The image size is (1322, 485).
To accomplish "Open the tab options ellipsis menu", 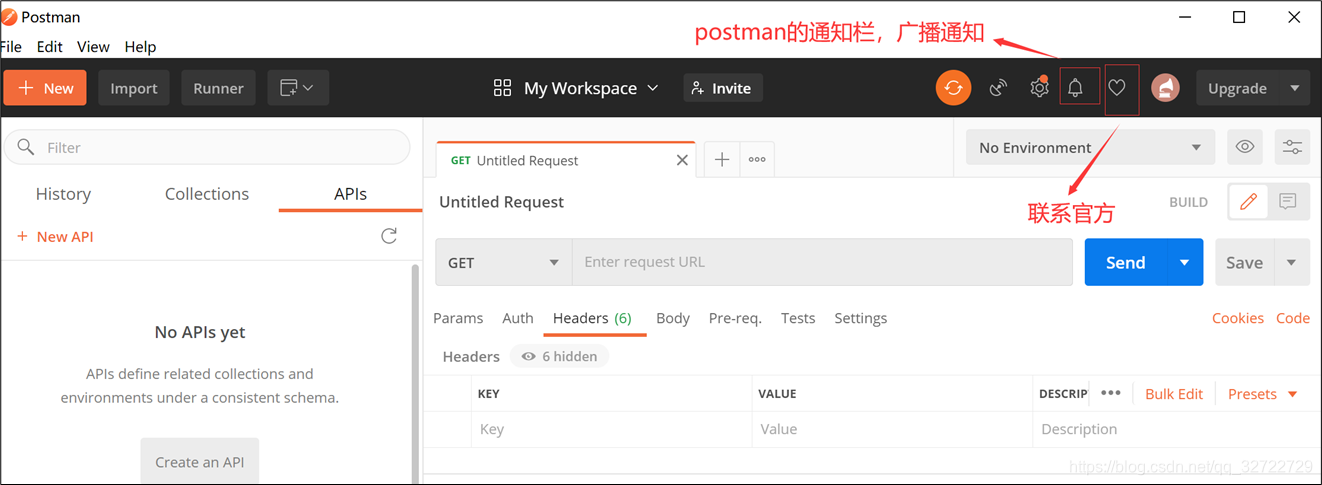I will tap(757, 159).
